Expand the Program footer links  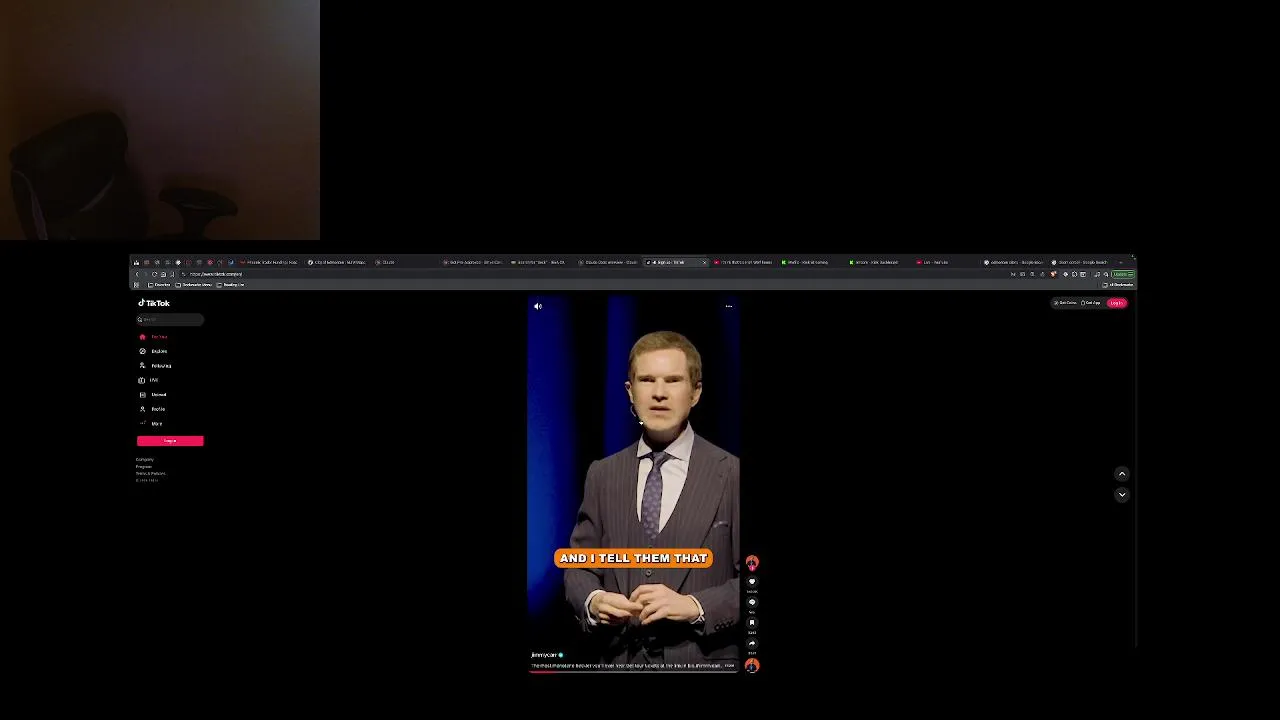(144, 466)
